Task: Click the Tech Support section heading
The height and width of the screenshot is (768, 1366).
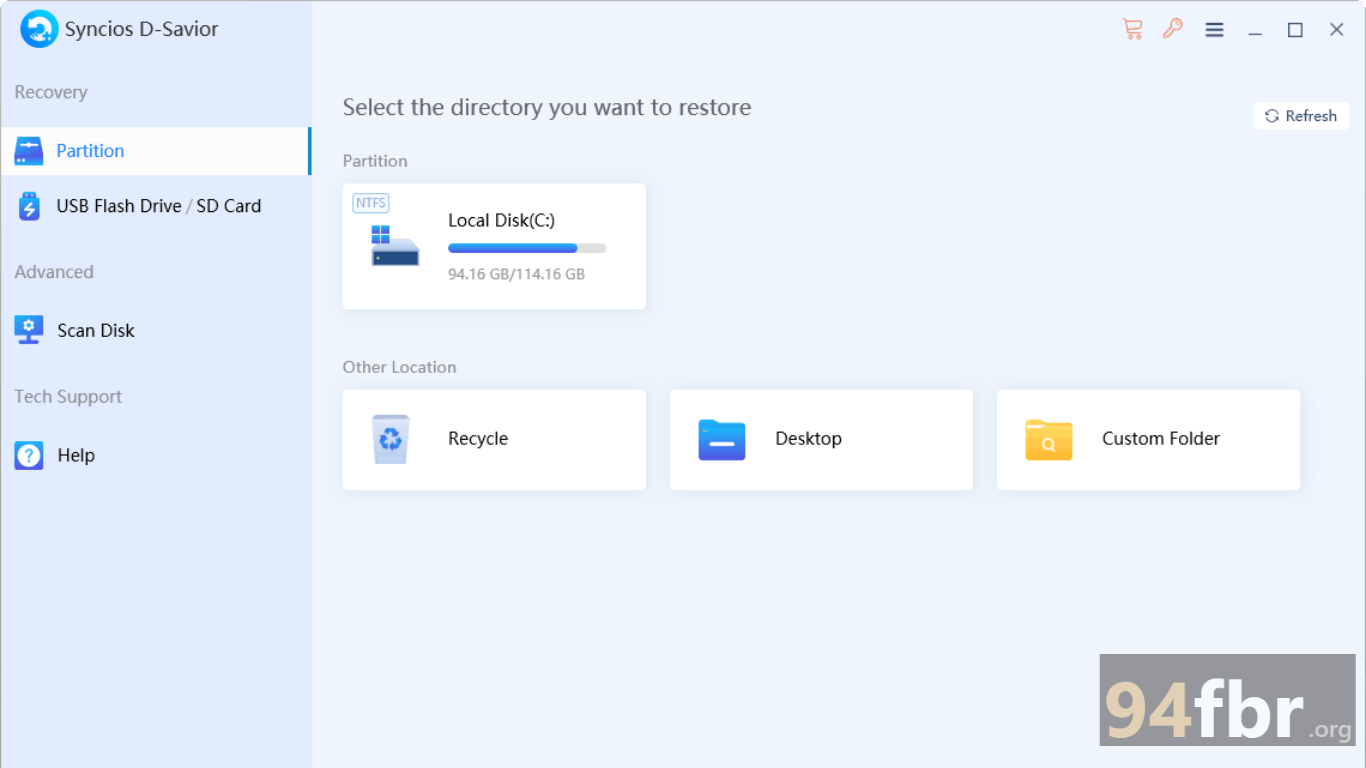Action: [68, 397]
